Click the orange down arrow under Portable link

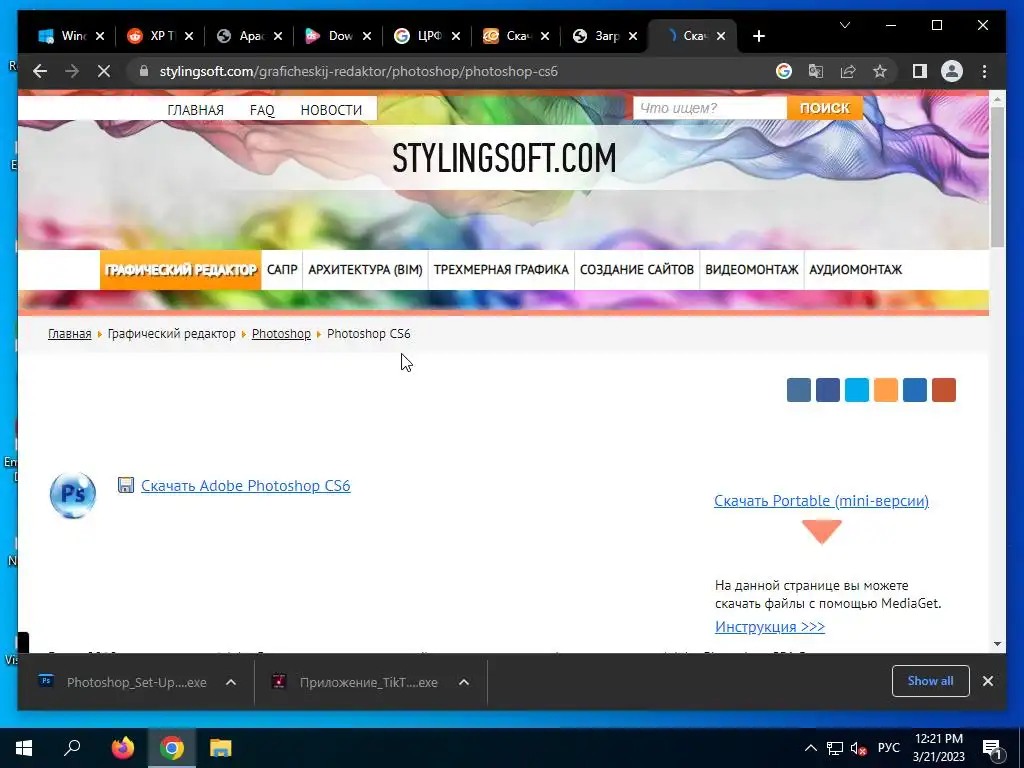pyautogui.click(x=822, y=532)
